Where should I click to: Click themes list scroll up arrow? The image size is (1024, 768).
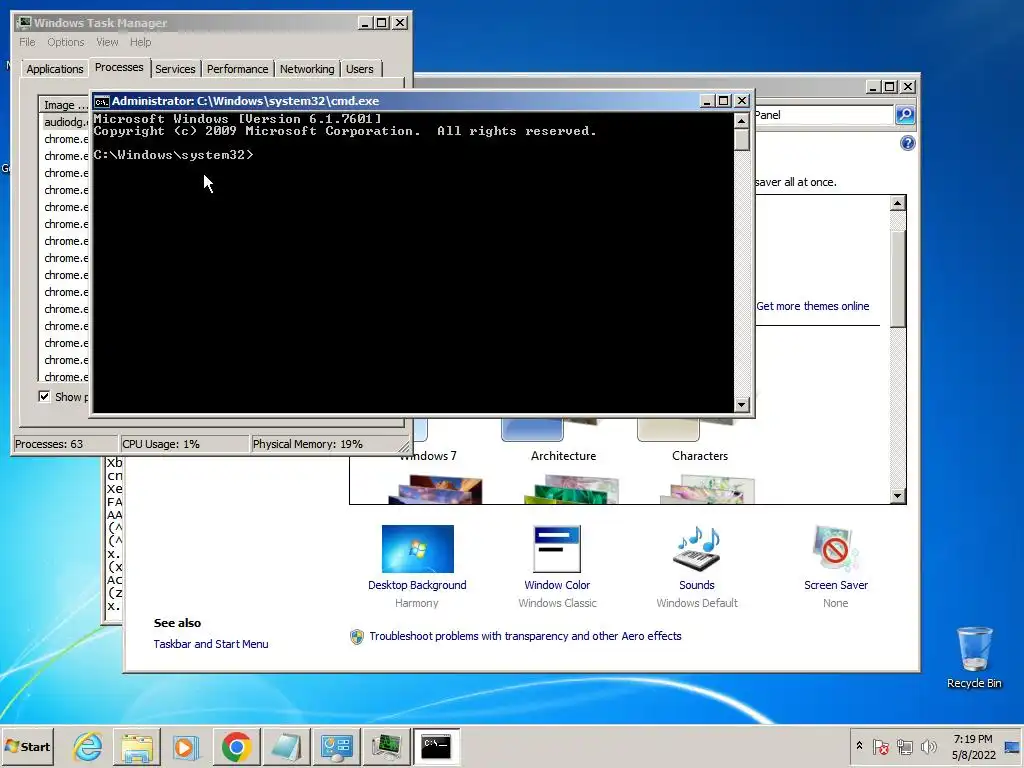point(898,203)
